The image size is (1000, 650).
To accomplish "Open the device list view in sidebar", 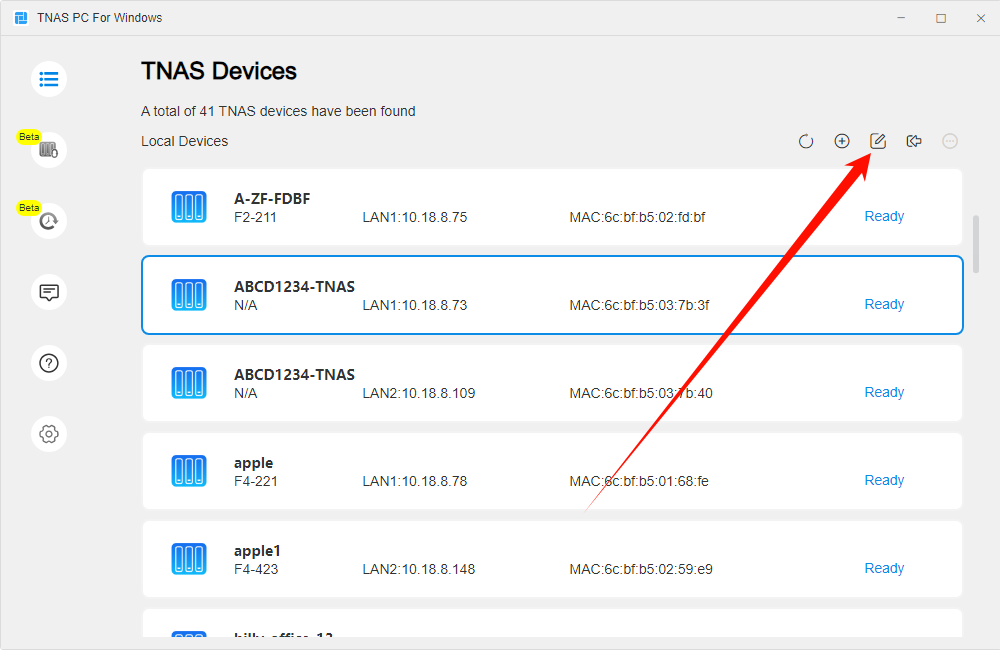I will click(x=49, y=79).
